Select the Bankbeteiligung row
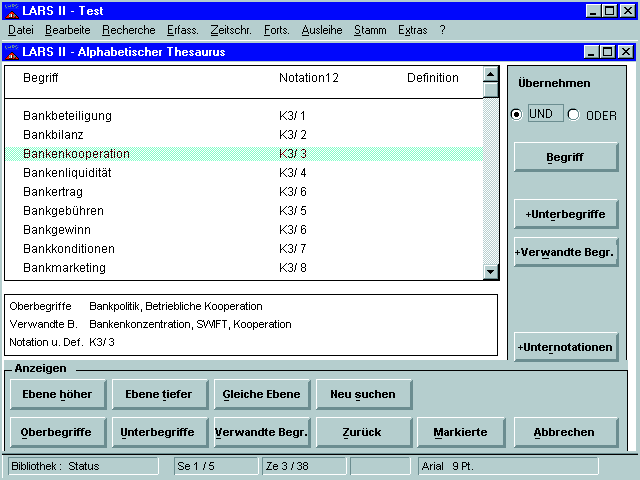640x480 pixels. point(244,116)
